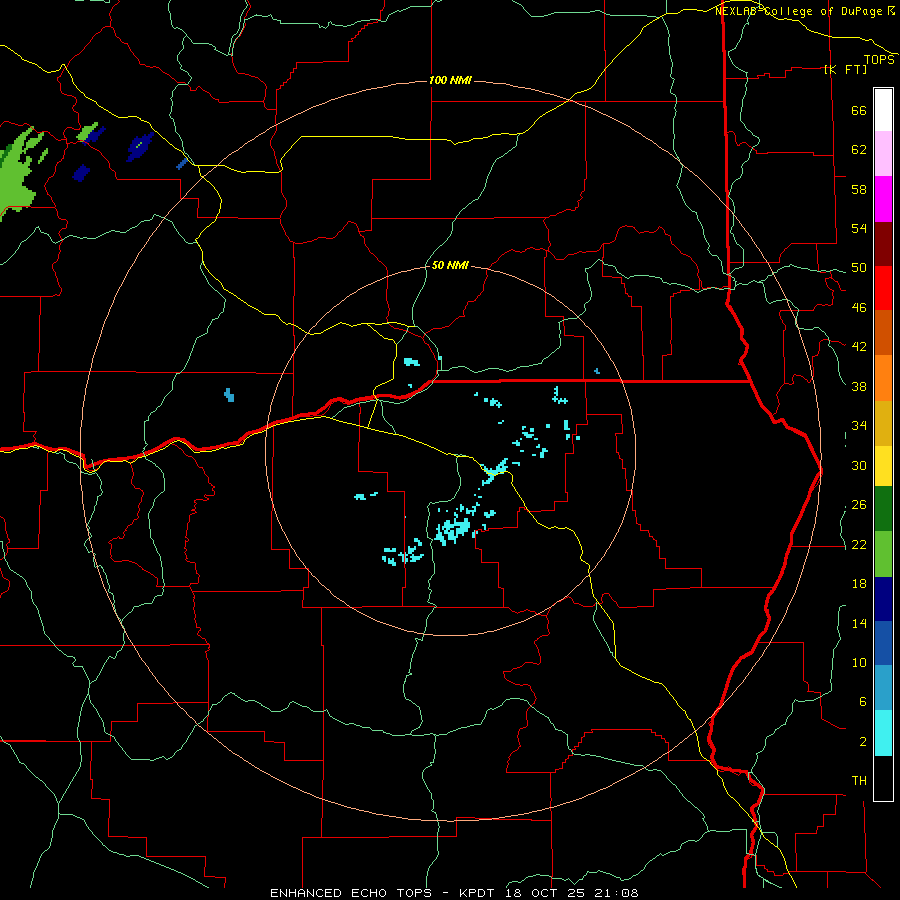Click the 2 legend value
900x900 pixels.
click(862, 742)
